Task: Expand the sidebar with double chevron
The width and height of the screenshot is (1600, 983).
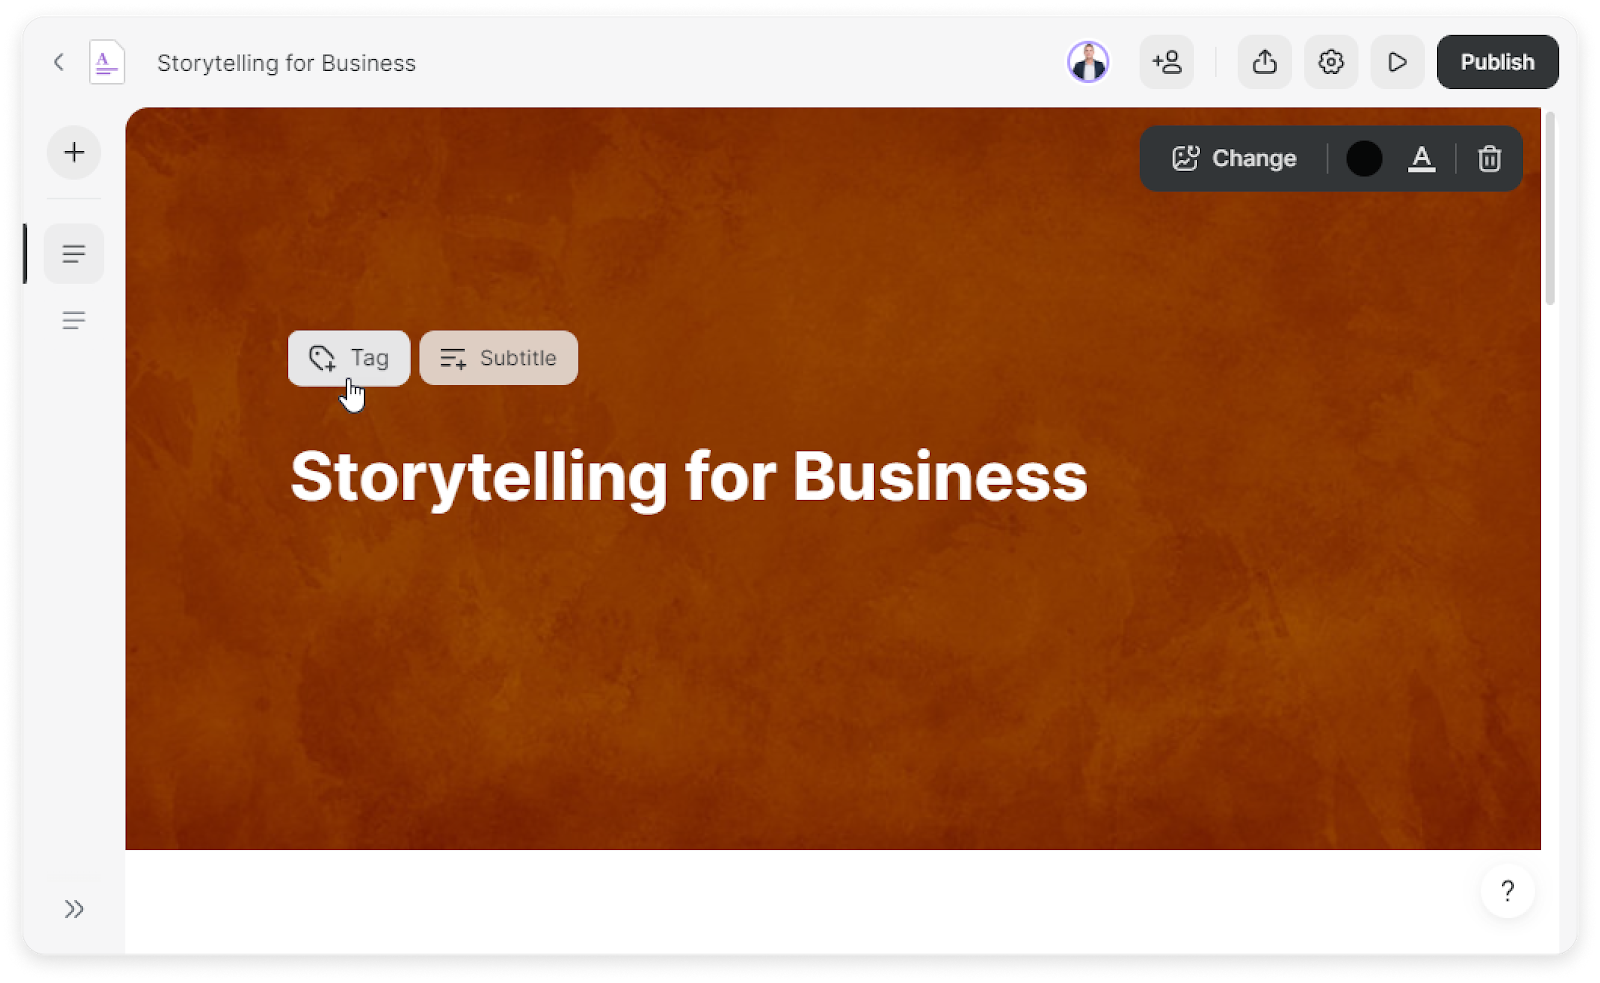Action: click(74, 909)
